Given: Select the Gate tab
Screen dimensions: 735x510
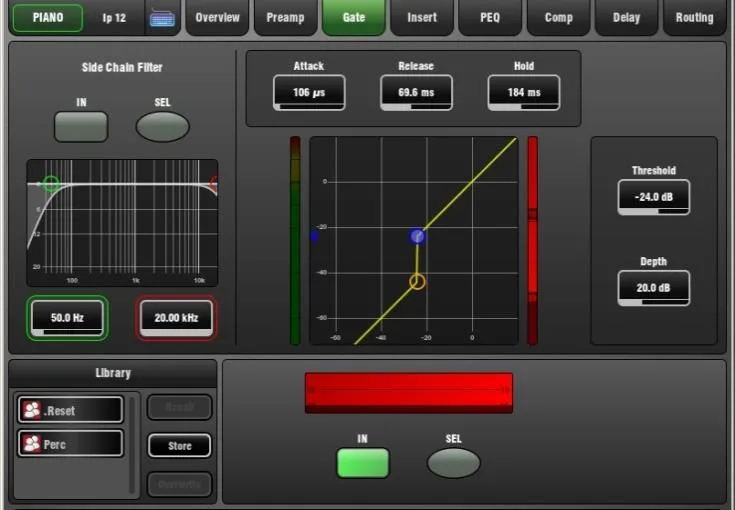Looking at the screenshot, I should (x=353, y=17).
